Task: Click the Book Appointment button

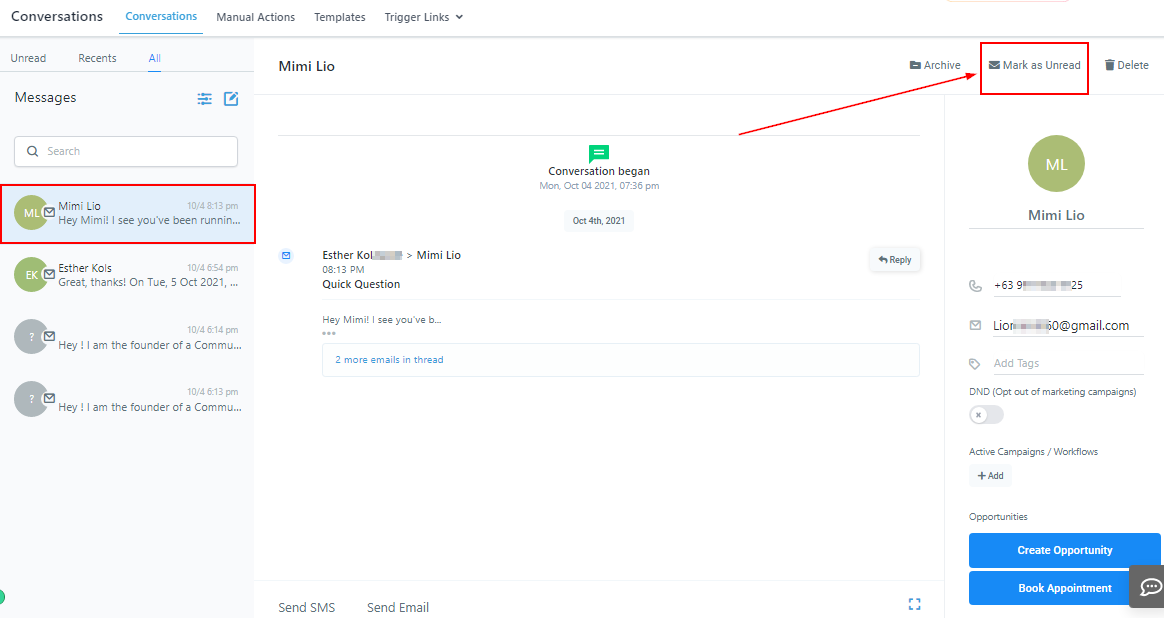Action: (1064, 588)
